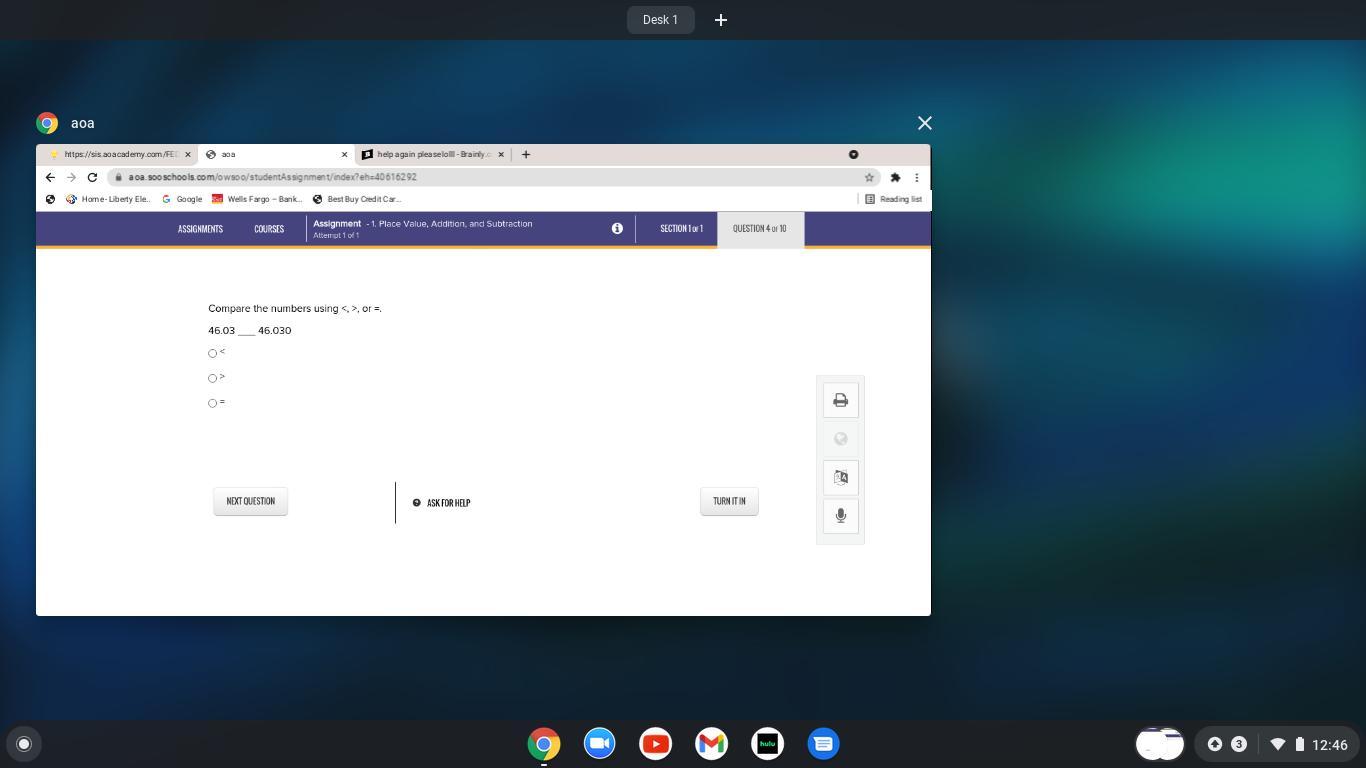Click the Chrome logo beside the aoa title

click(x=47, y=123)
